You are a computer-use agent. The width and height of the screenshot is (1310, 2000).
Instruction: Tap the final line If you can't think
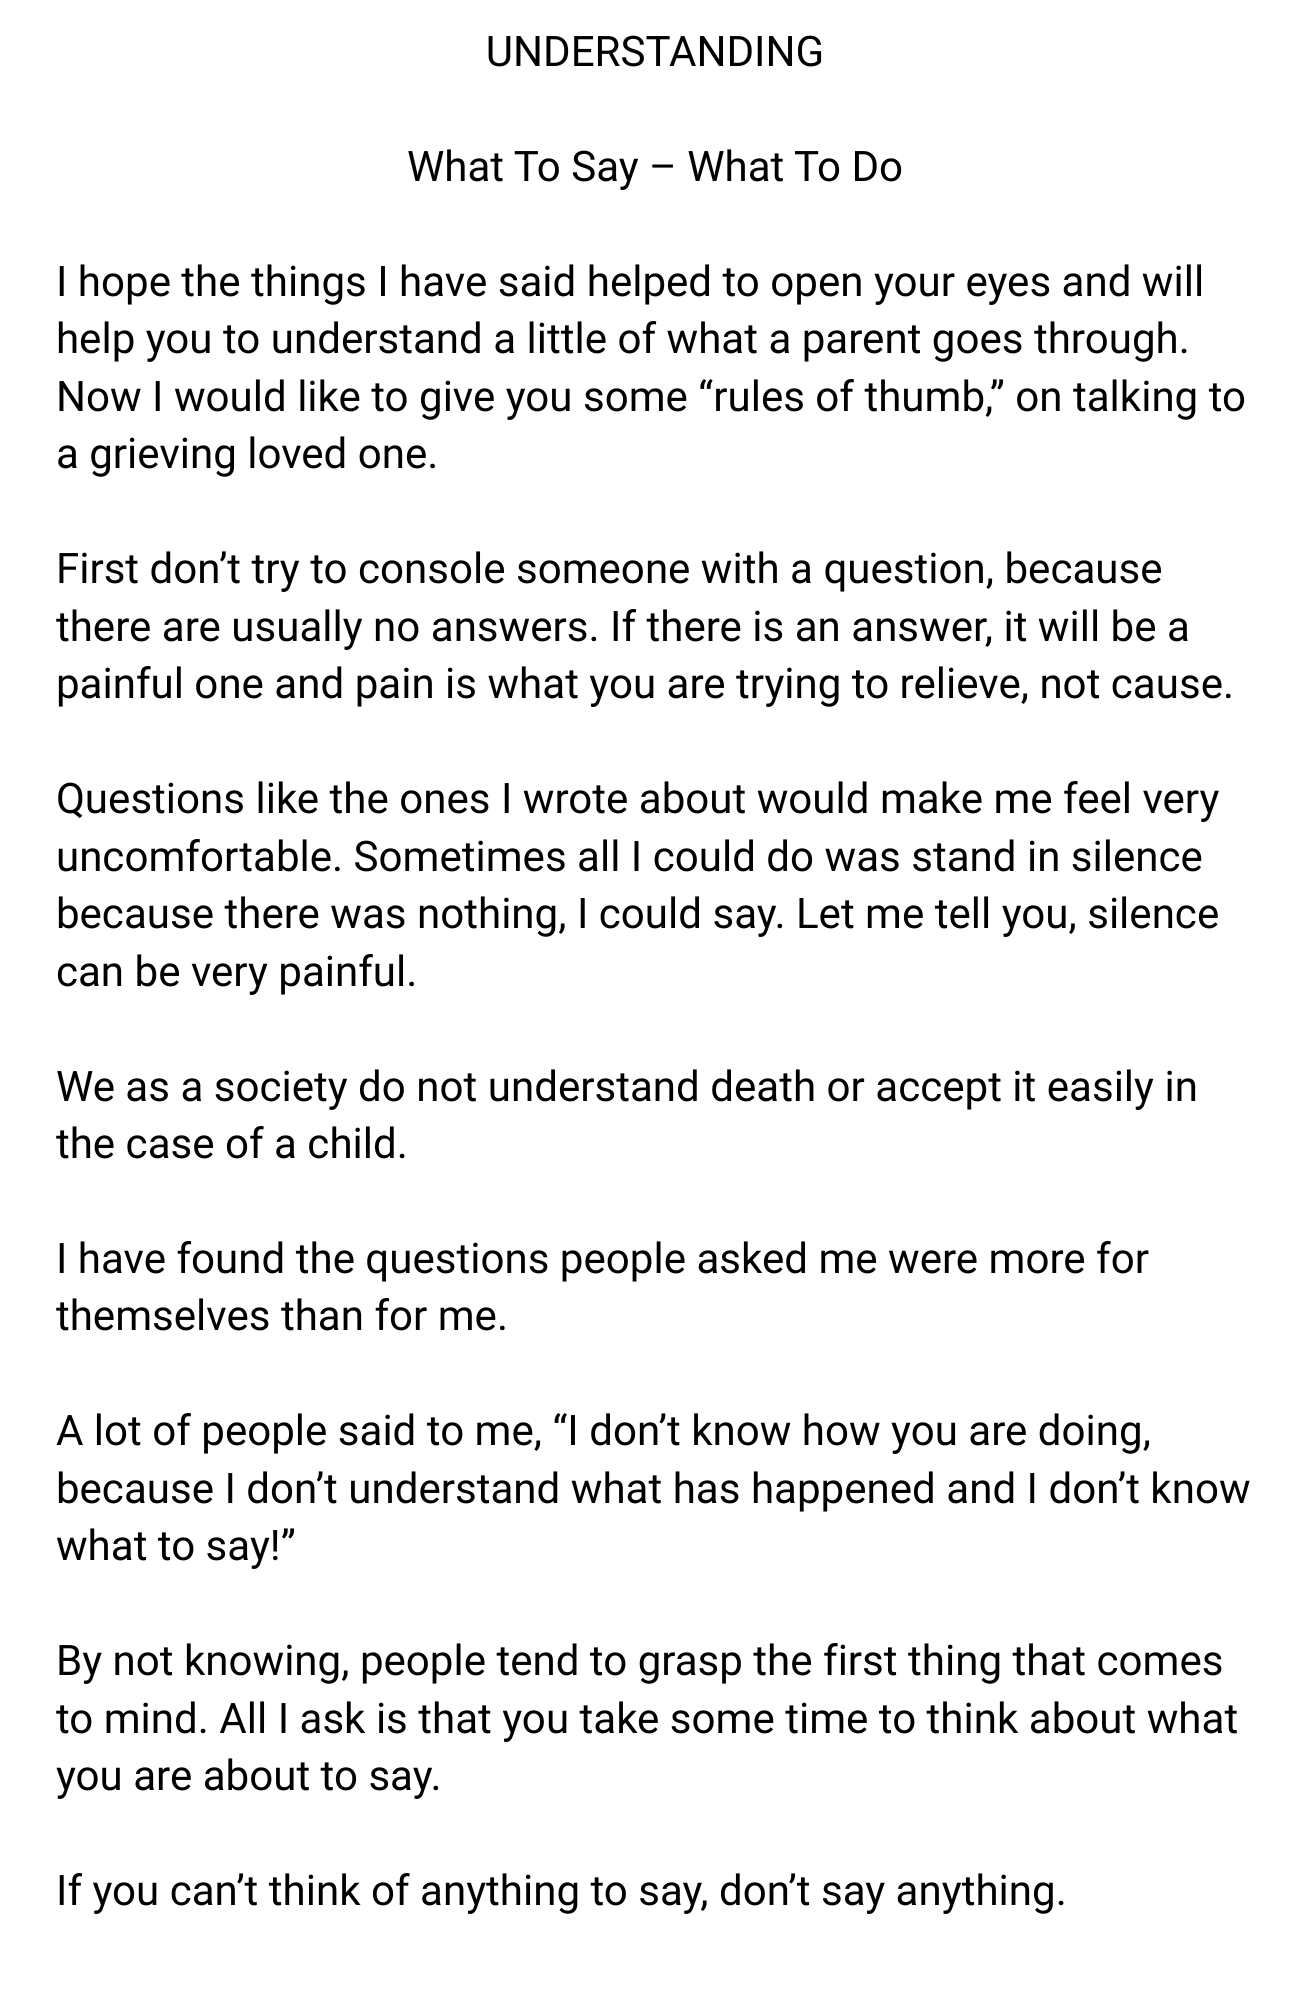click(561, 1891)
